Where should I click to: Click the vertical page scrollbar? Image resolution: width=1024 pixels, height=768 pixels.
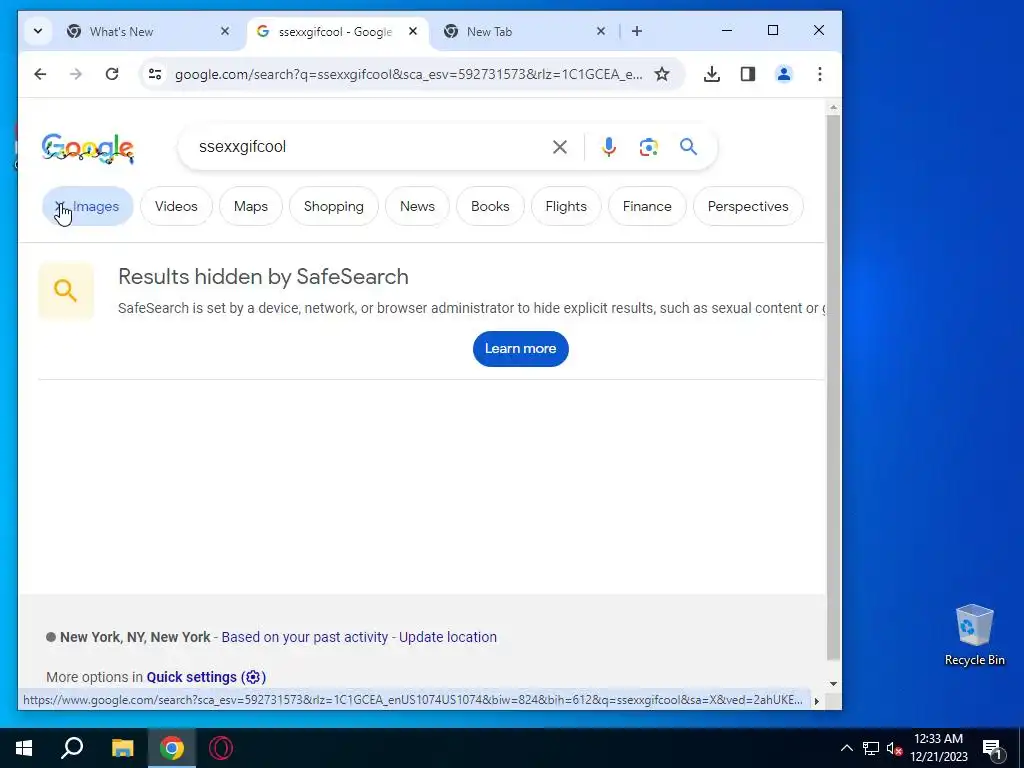tap(833, 387)
